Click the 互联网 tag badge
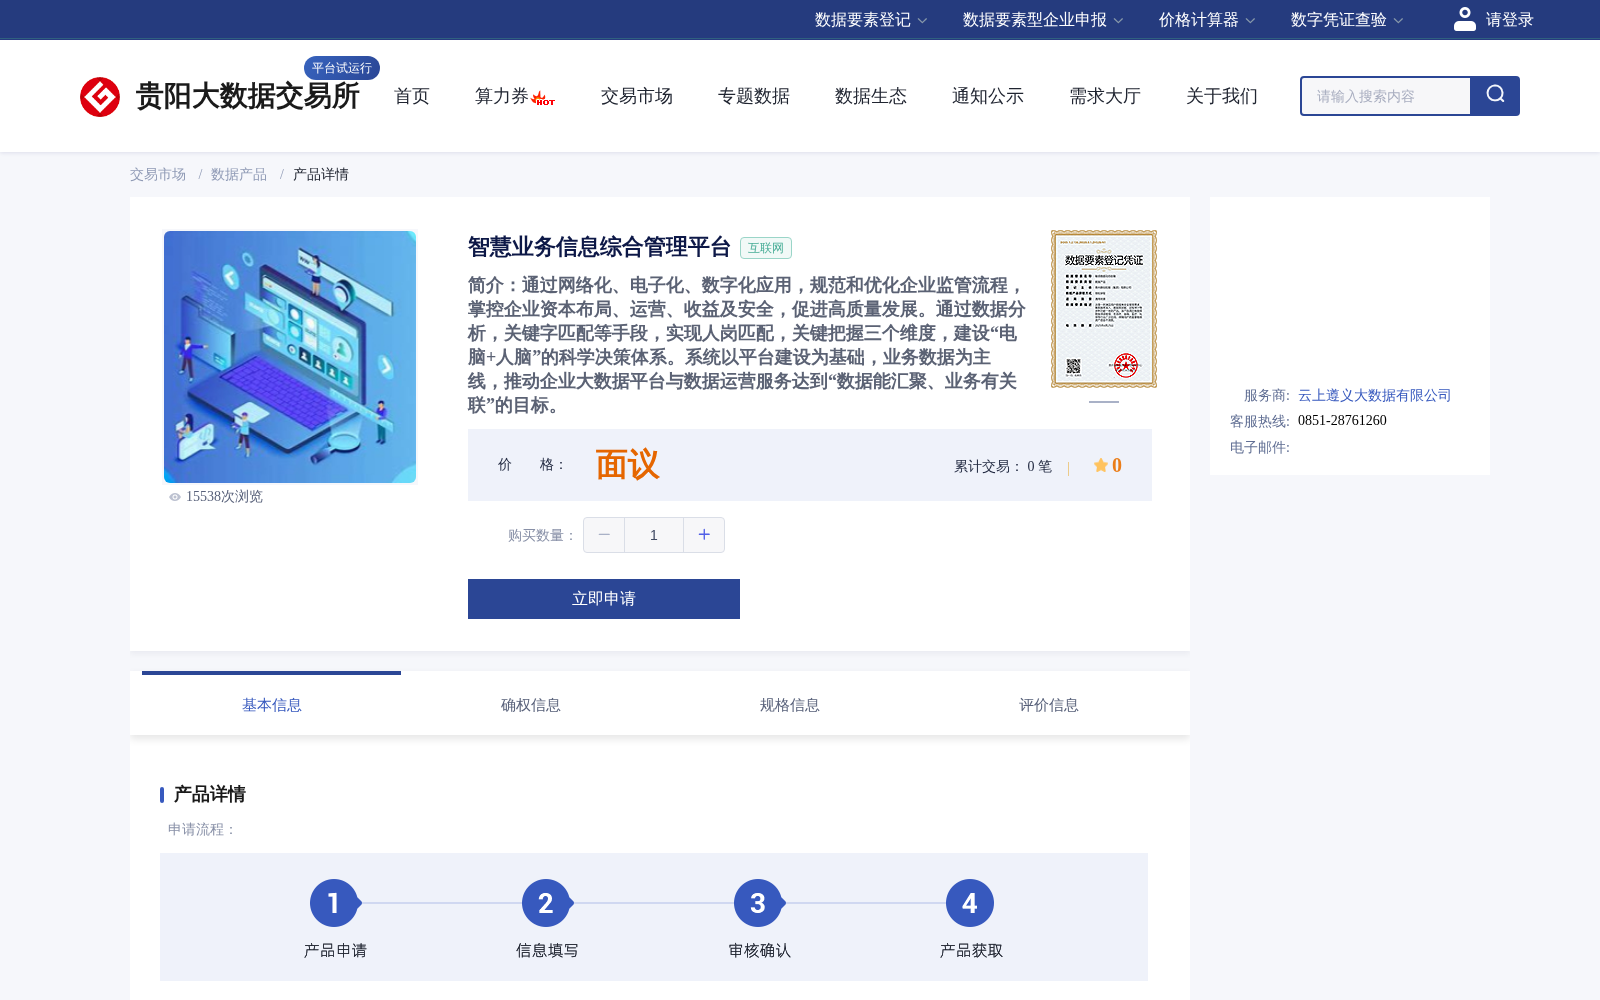The height and width of the screenshot is (1000, 1600). (x=766, y=248)
